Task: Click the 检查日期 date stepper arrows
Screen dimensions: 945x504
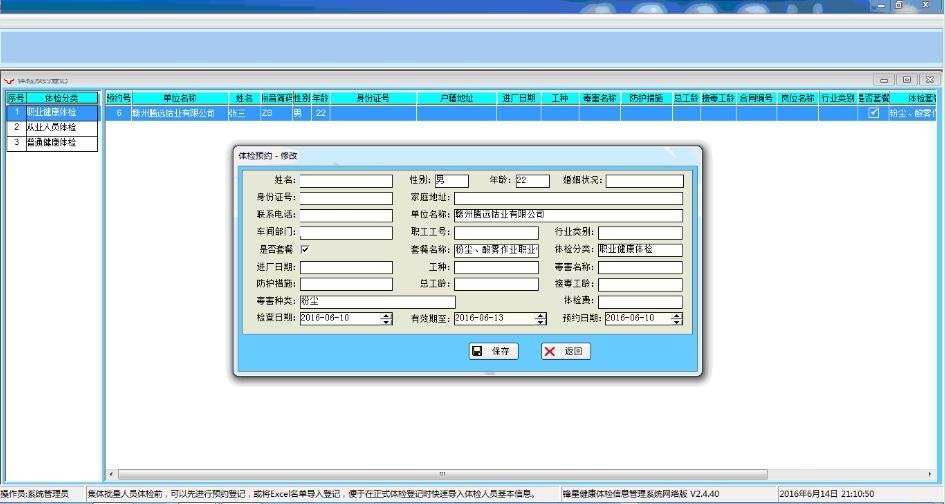Action: coord(386,318)
